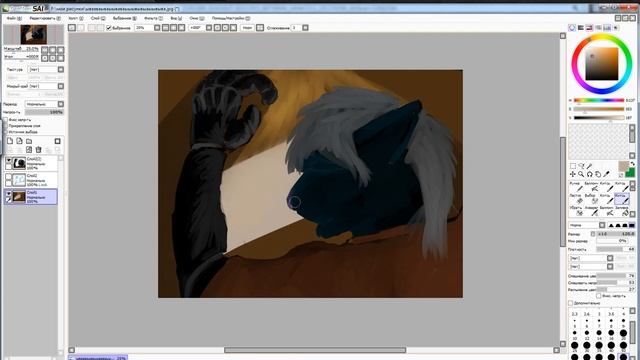
Task: Click the green background color swatch
Action: click(x=631, y=173)
